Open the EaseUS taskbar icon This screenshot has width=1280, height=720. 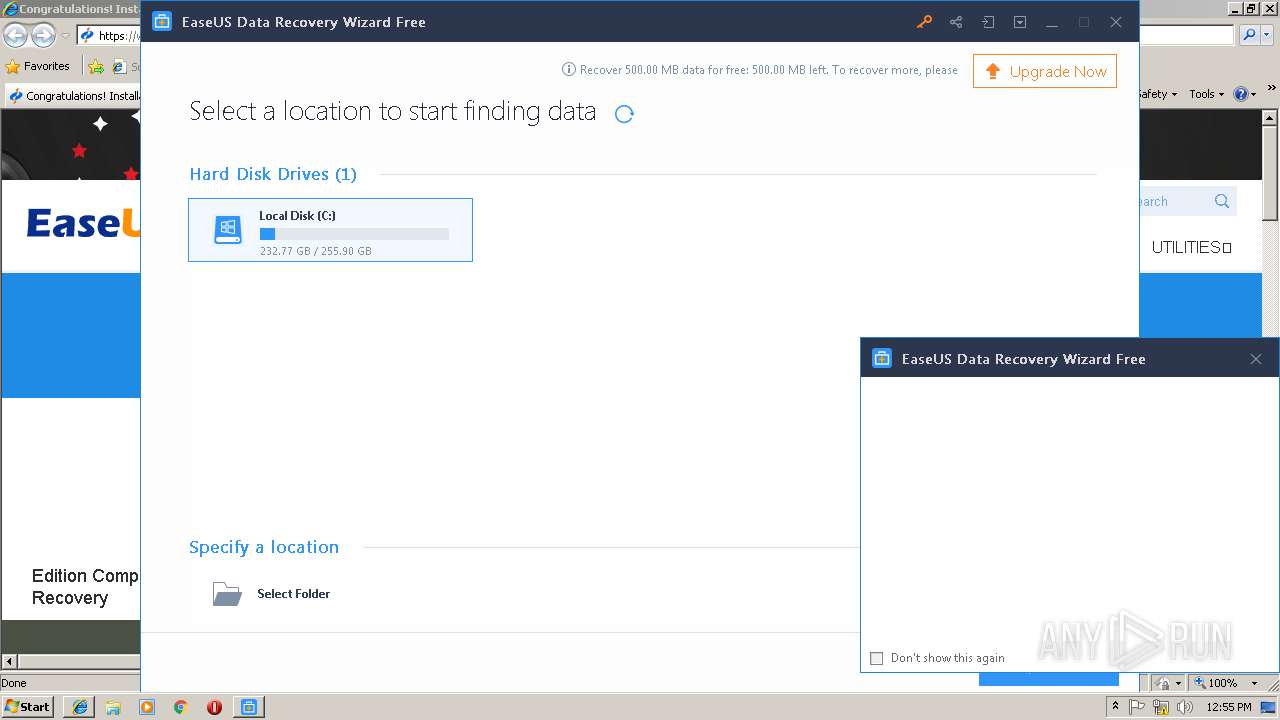[249, 707]
